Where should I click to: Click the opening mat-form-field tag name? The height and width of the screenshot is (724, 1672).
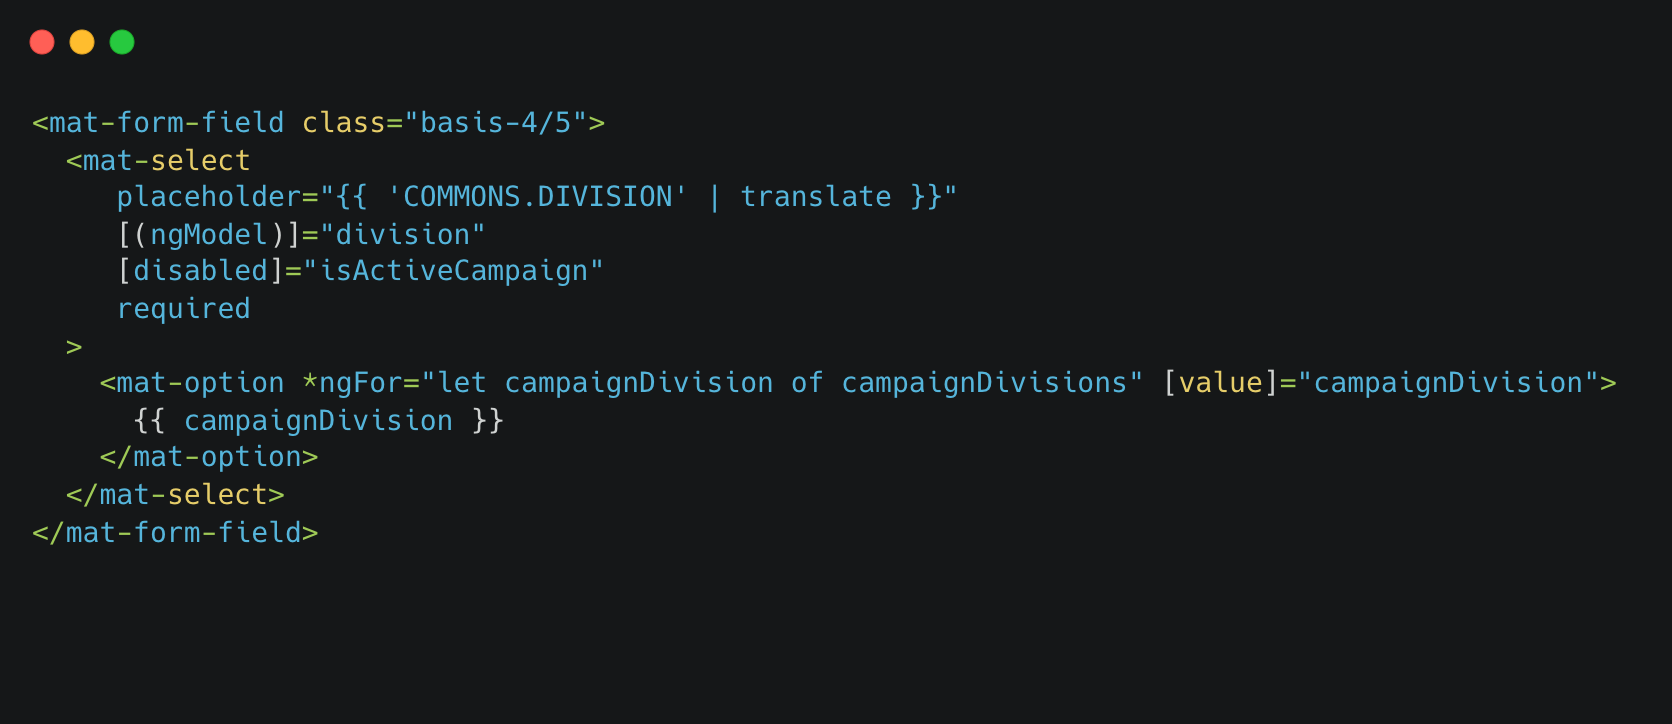tap(167, 123)
